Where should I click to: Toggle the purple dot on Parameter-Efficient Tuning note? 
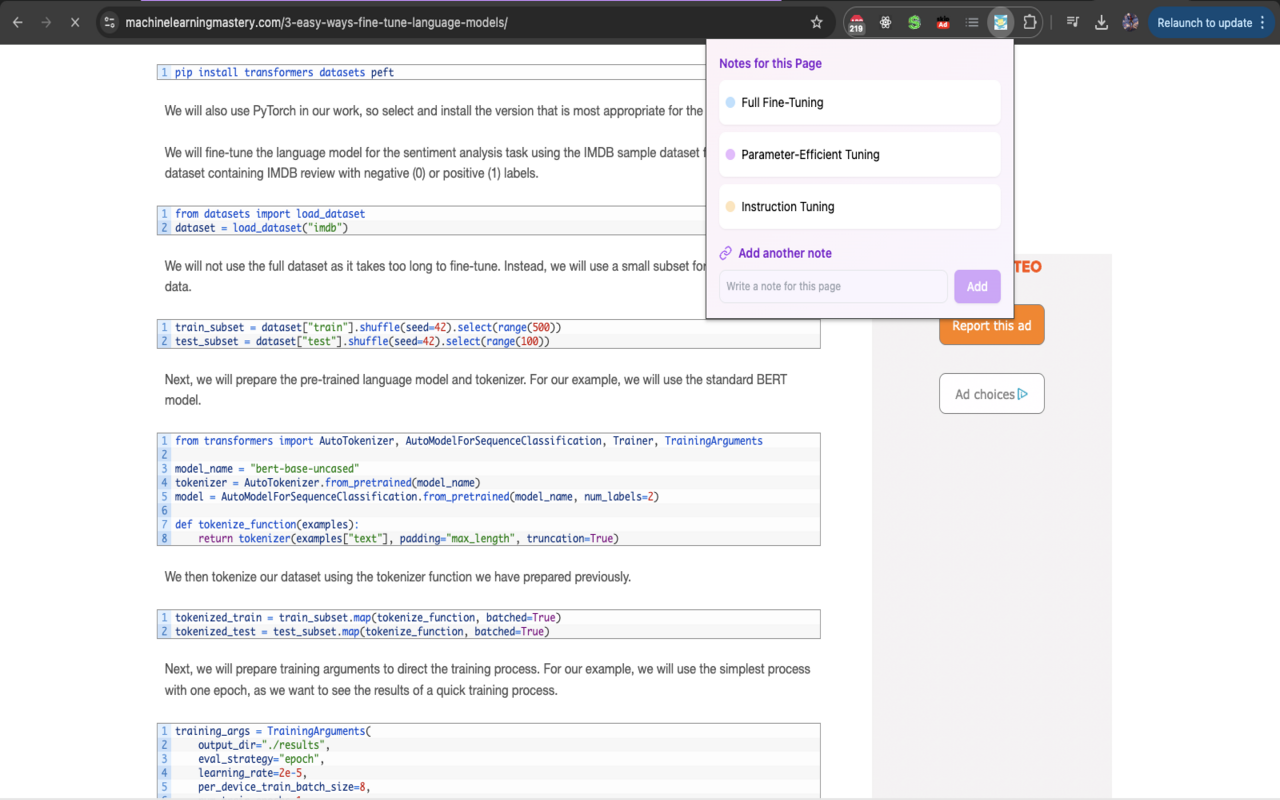731,154
